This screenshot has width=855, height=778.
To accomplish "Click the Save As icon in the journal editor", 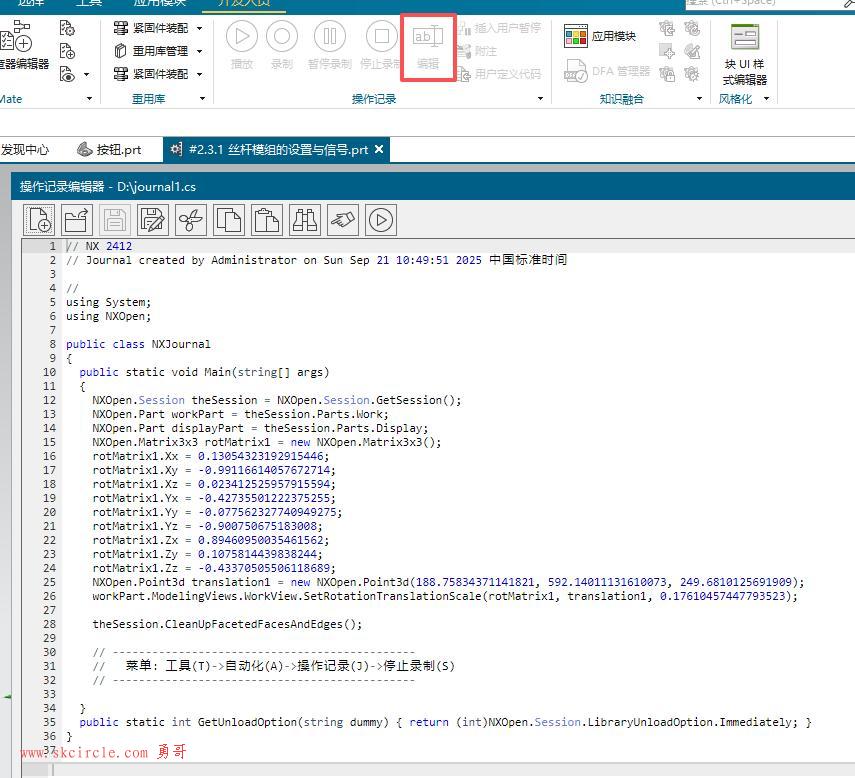I will [153, 219].
